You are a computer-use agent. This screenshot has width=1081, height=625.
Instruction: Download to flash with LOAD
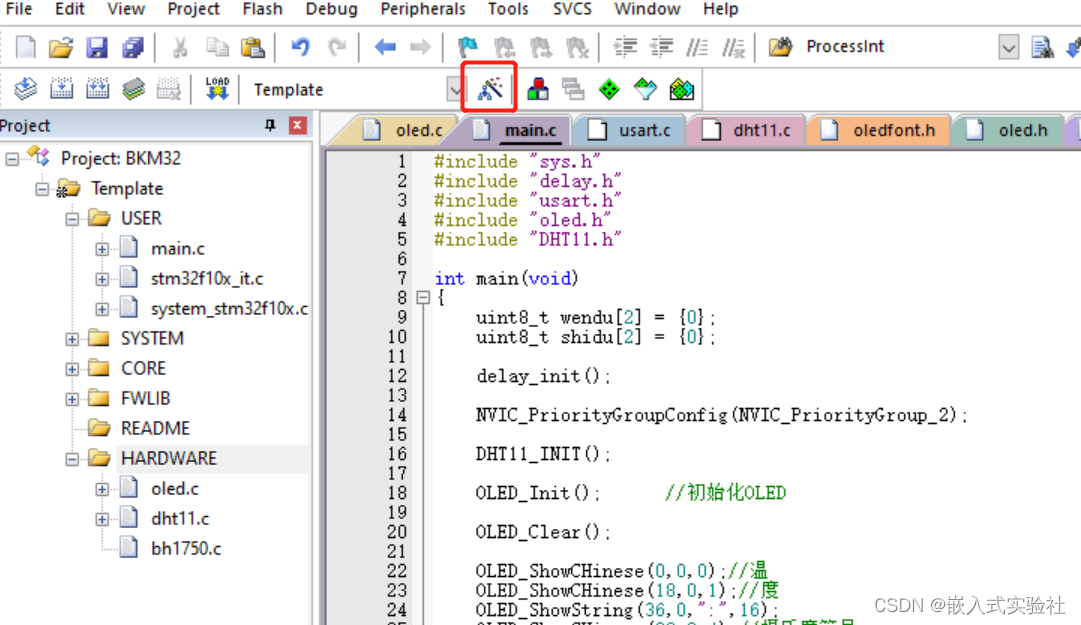pyautogui.click(x=217, y=89)
